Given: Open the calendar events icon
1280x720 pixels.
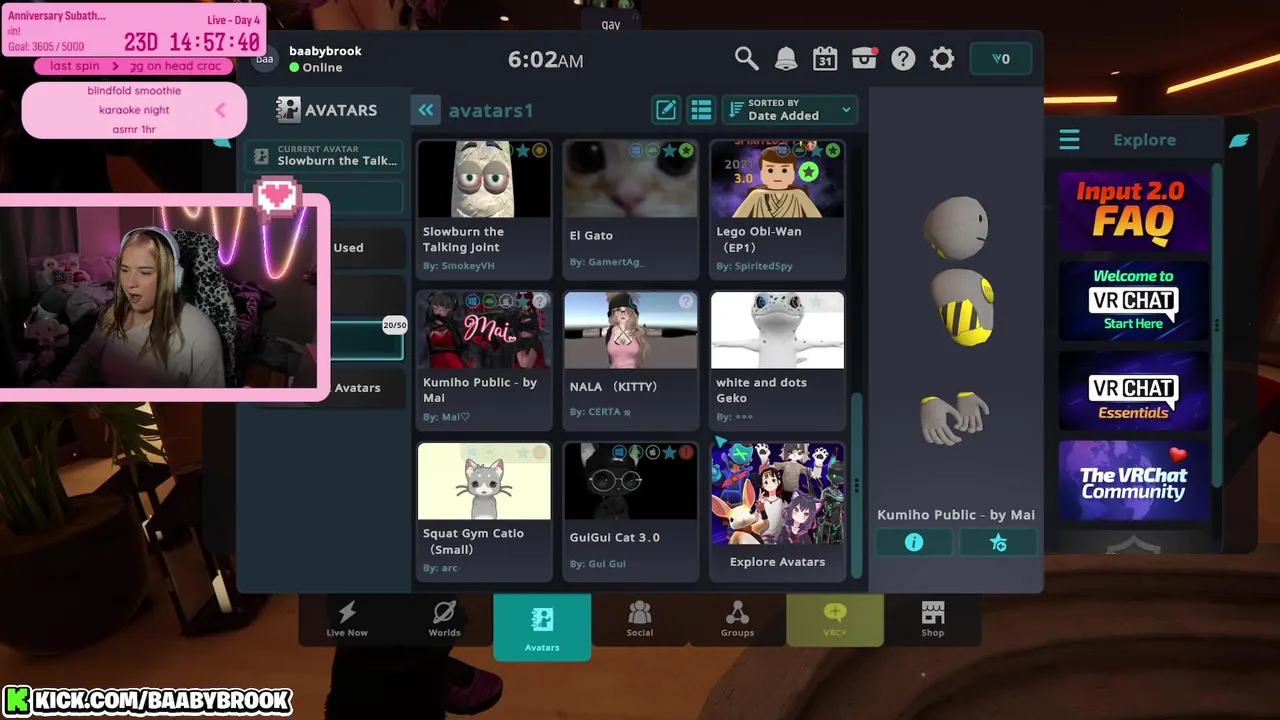Looking at the screenshot, I should (825, 59).
